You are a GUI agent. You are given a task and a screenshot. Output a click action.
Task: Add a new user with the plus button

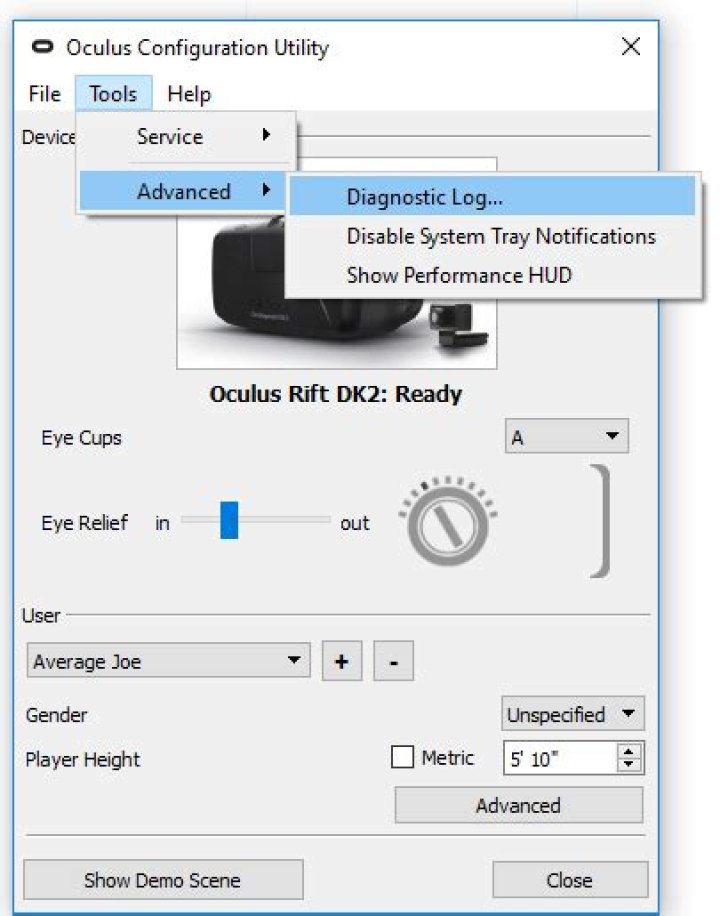(x=342, y=661)
